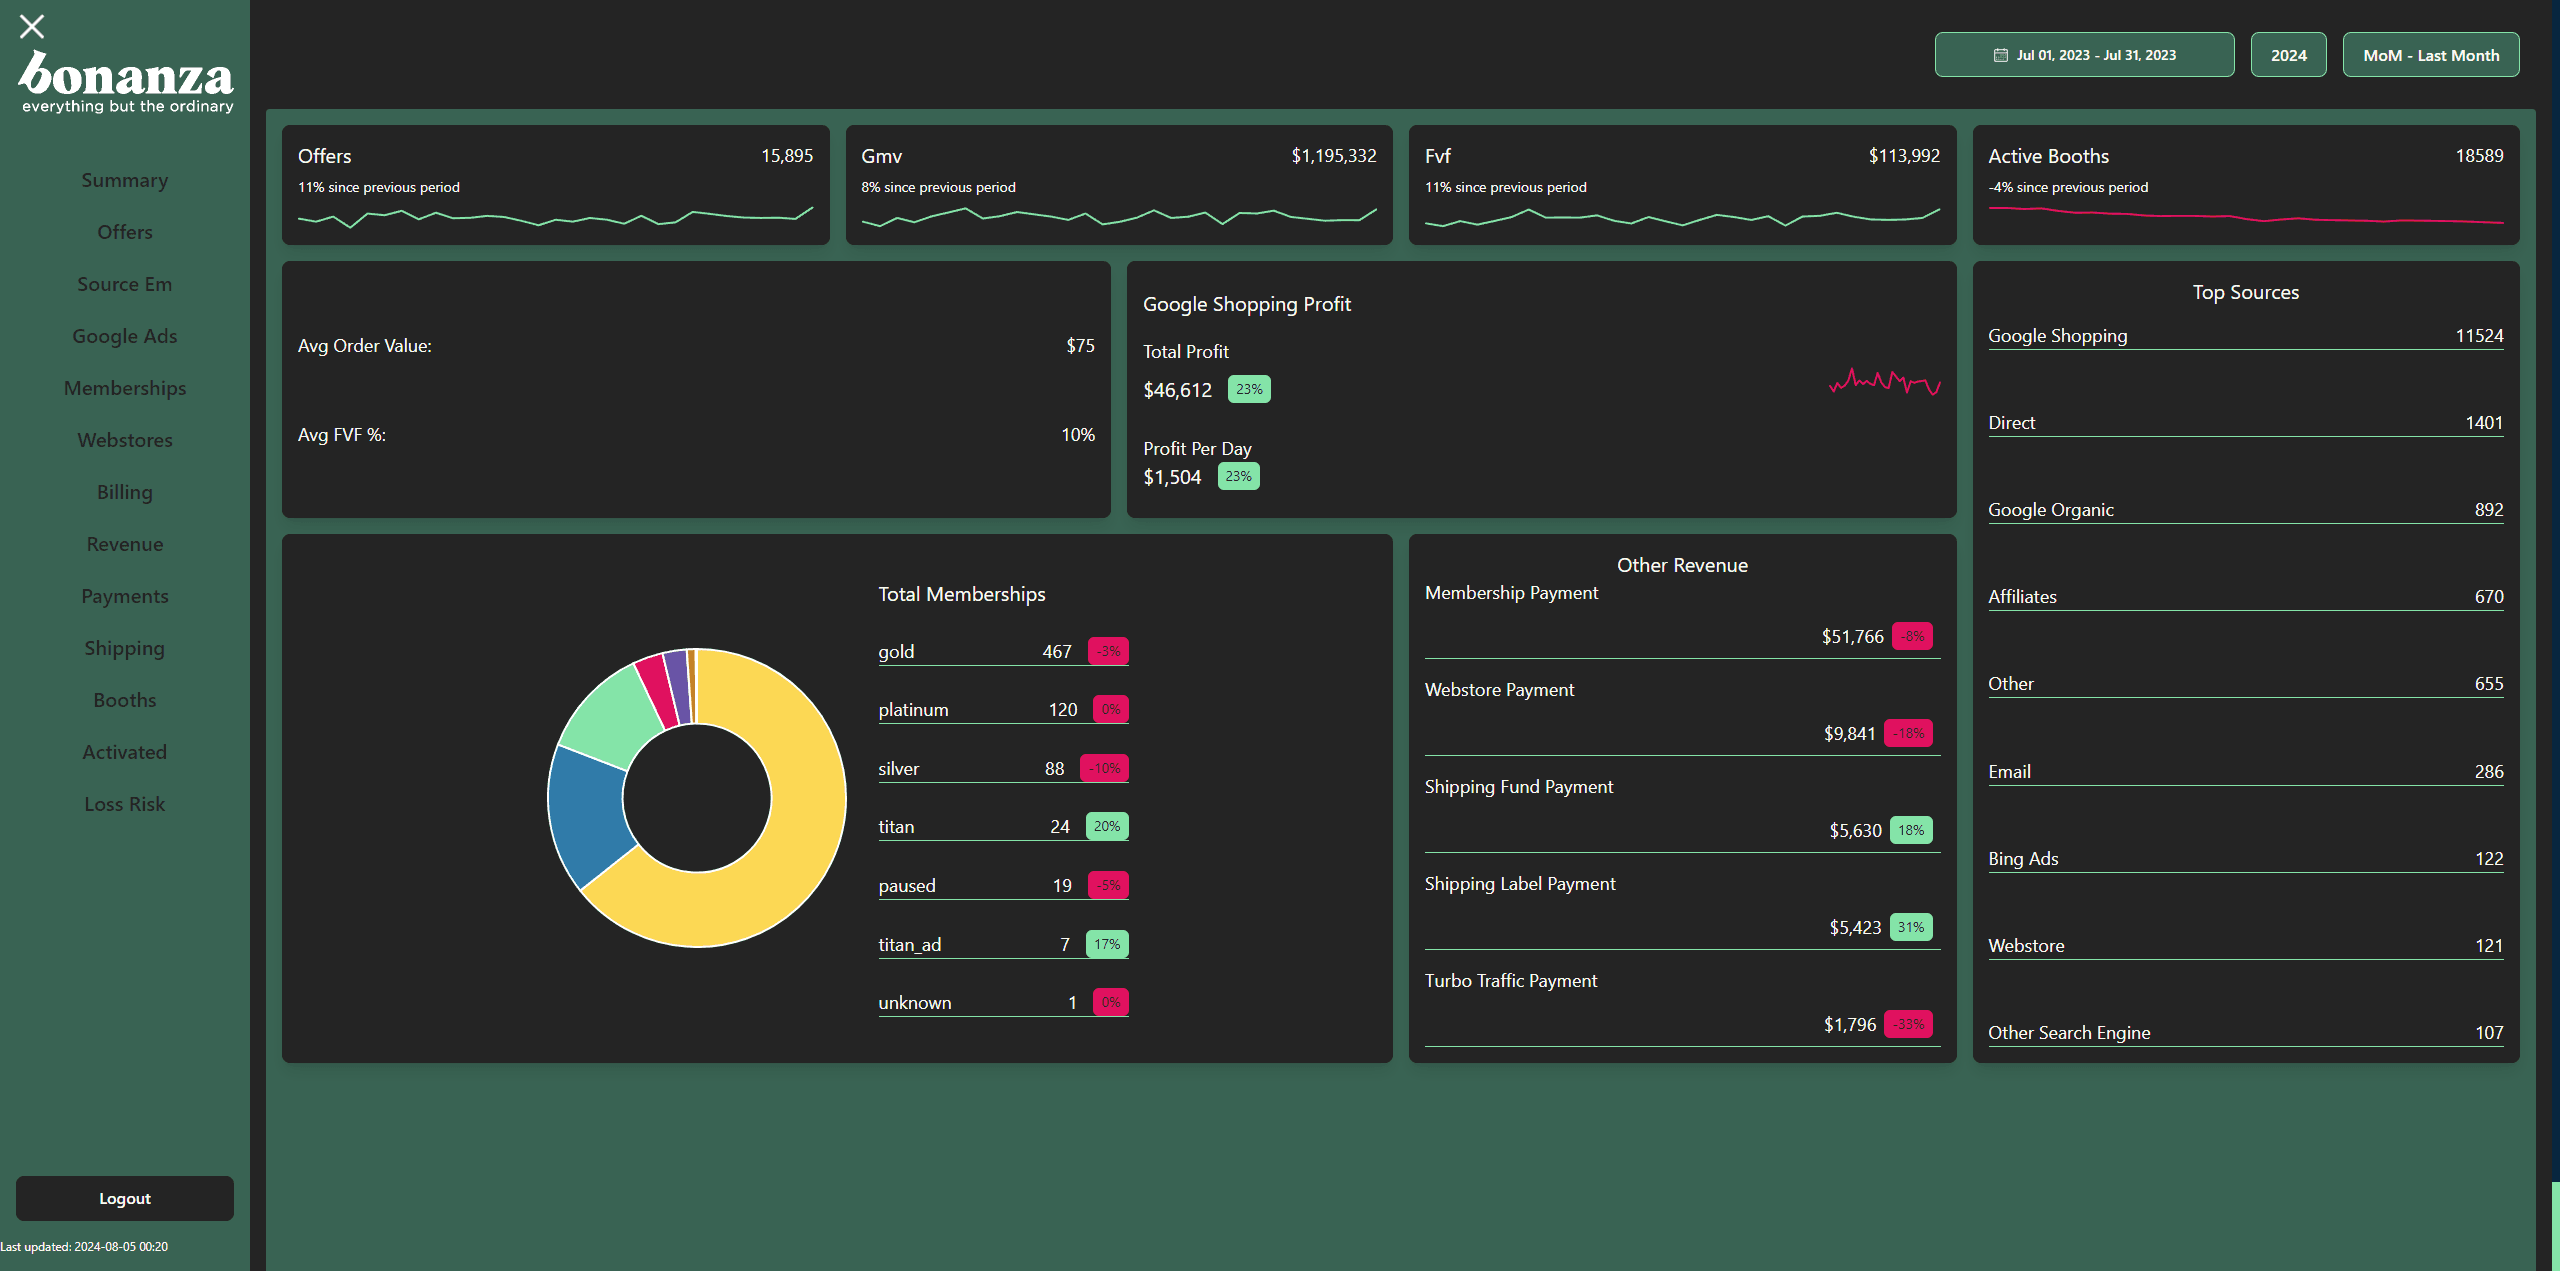Click the Fvf sparkline chart
Viewport: 2560px width, 1271px height.
tap(1682, 217)
